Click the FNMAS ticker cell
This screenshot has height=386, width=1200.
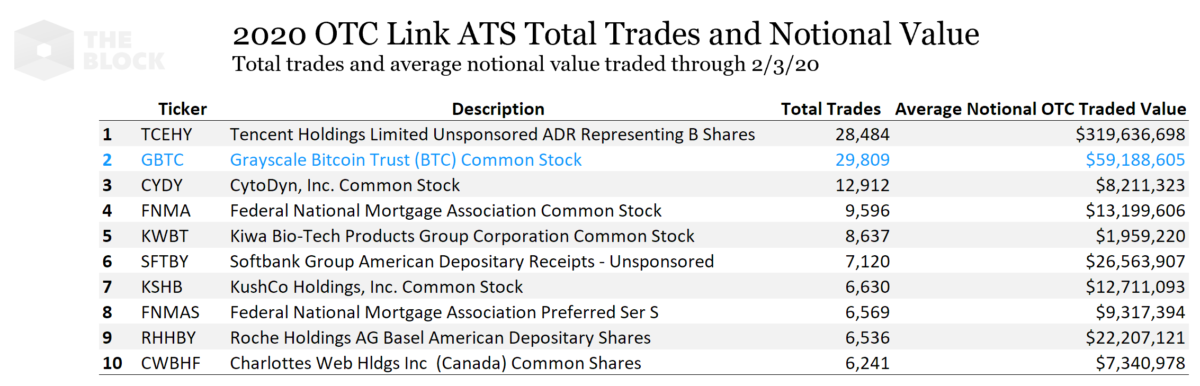coord(171,312)
